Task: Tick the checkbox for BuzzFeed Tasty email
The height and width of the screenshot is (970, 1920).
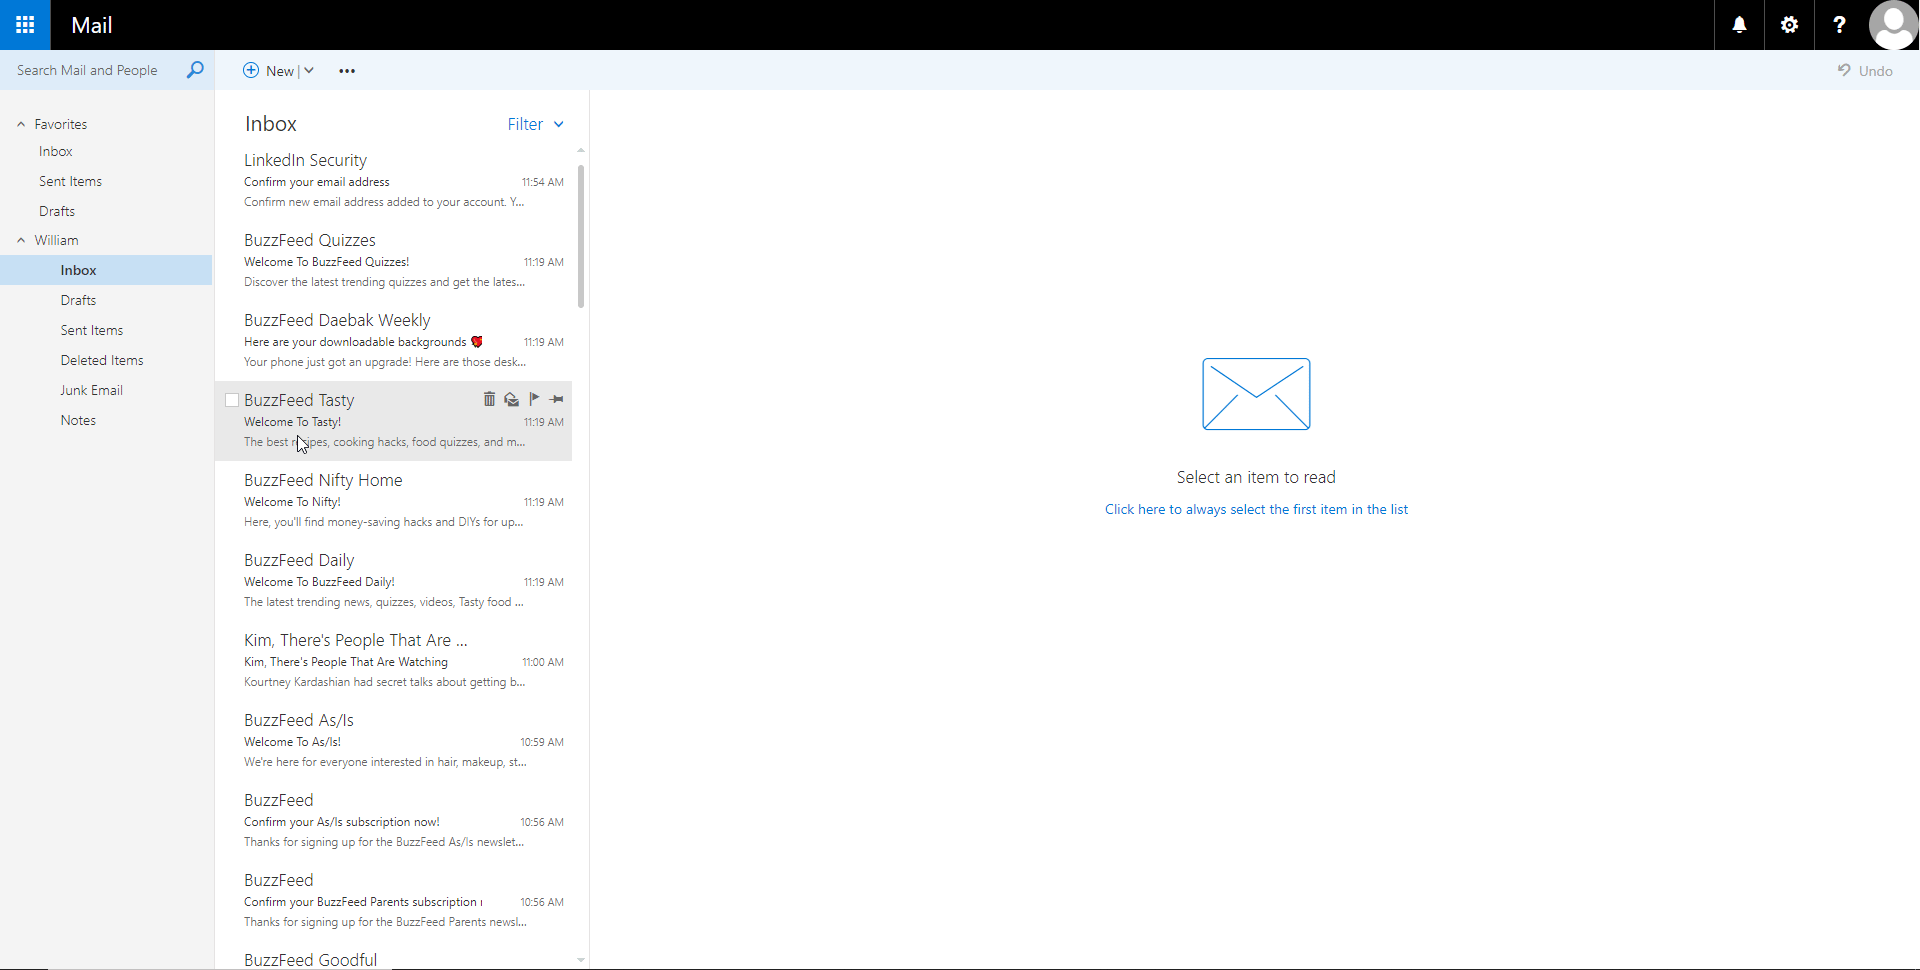Action: [232, 400]
